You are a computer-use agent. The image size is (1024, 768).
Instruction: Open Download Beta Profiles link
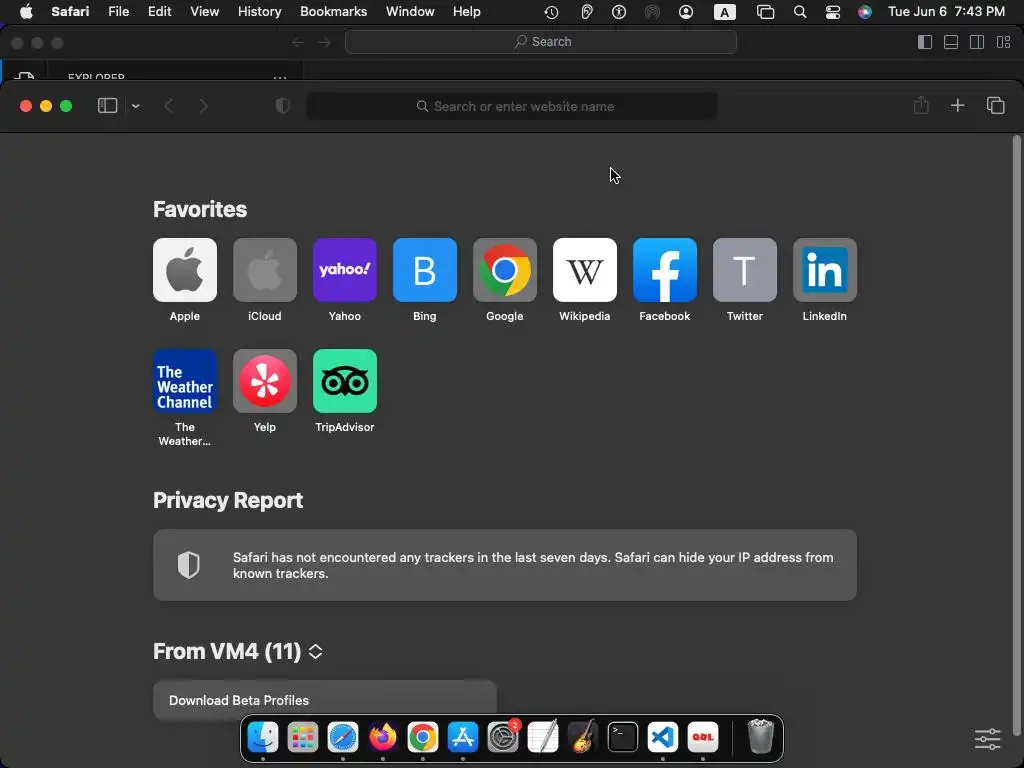click(325, 700)
